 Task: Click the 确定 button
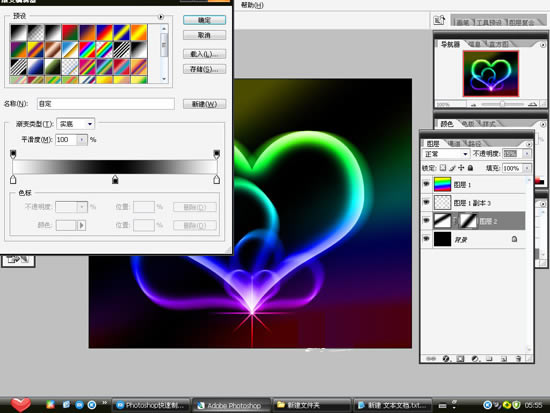pos(204,20)
